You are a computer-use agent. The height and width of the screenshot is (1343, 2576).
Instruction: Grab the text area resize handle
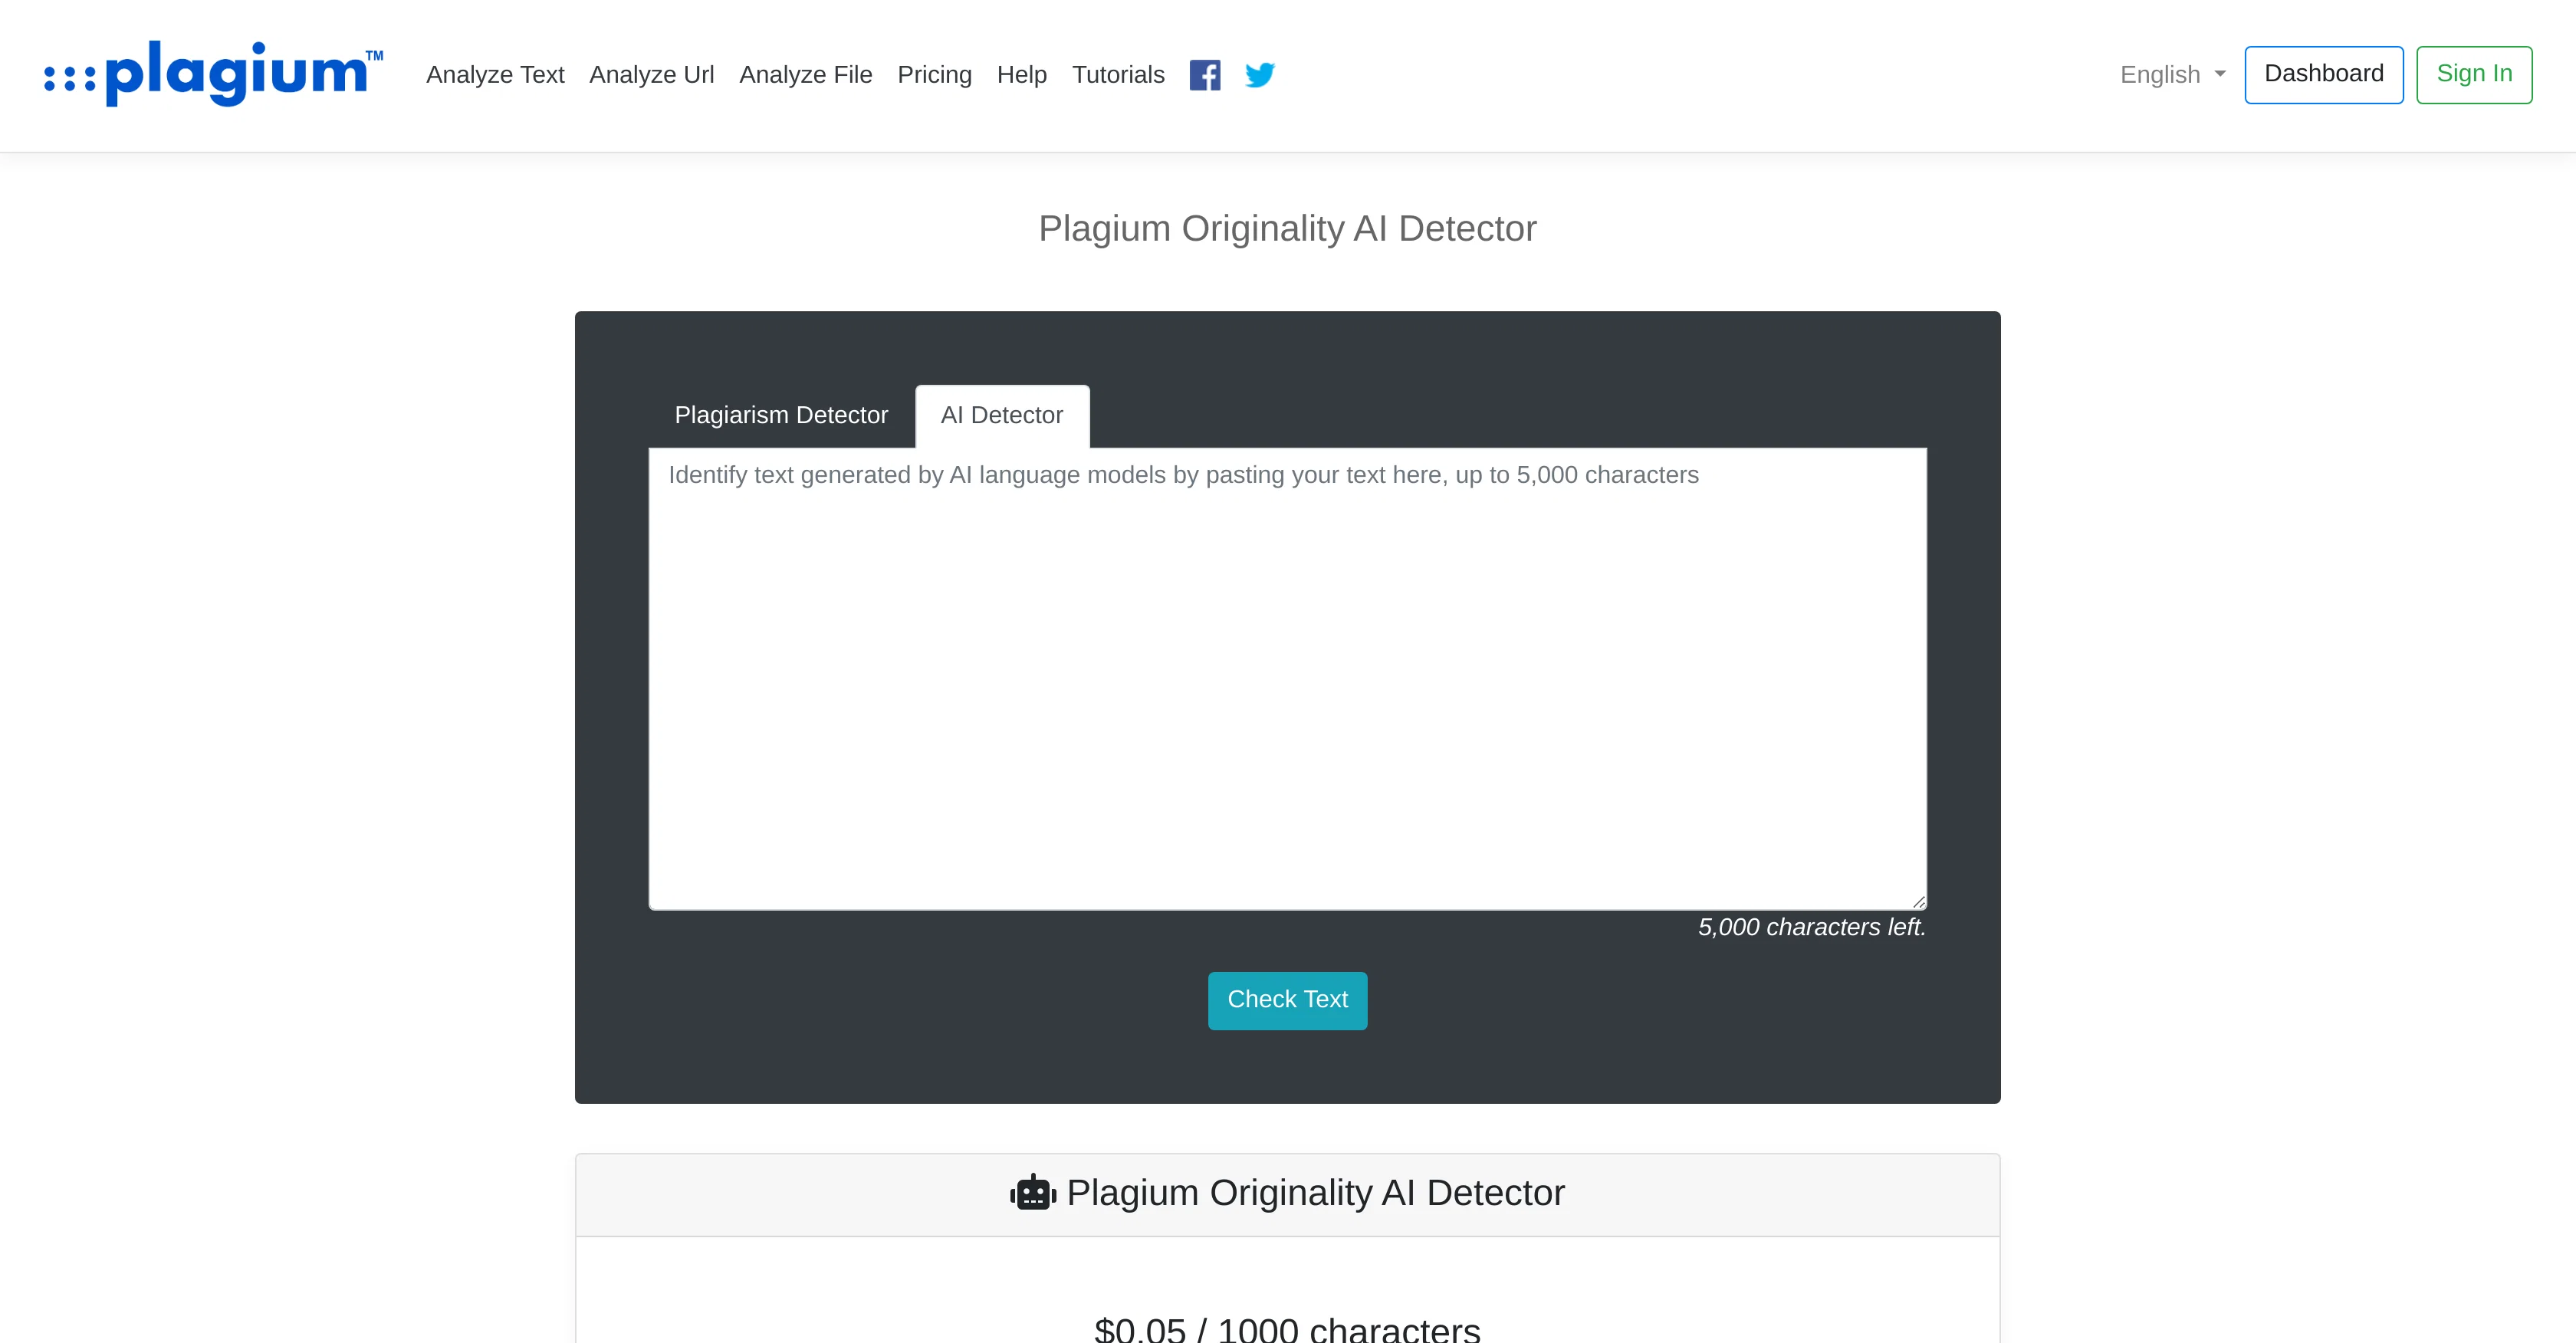pyautogui.click(x=1919, y=902)
